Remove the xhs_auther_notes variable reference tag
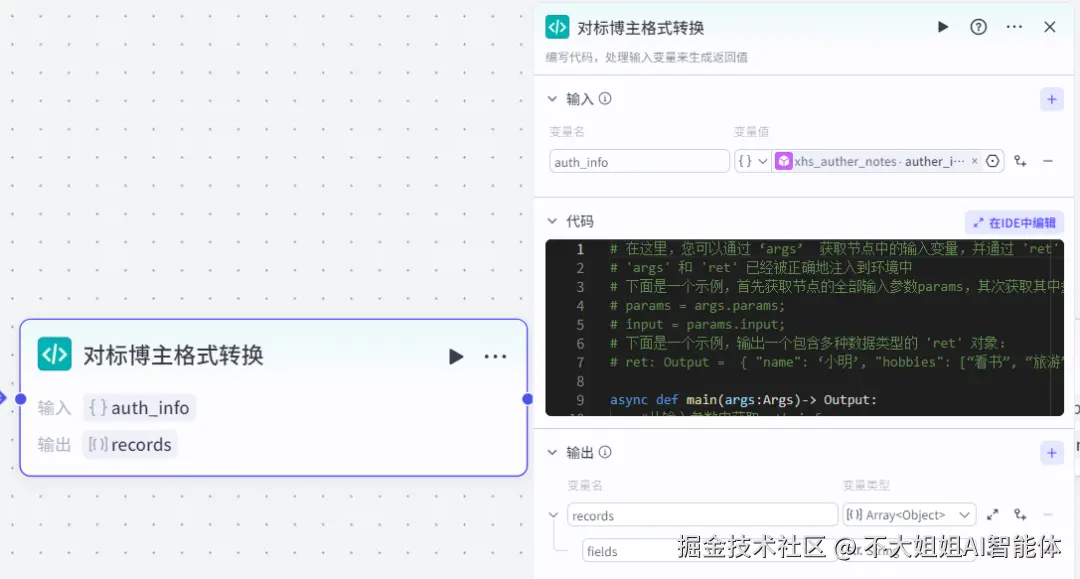The image size is (1080, 579). tap(974, 160)
